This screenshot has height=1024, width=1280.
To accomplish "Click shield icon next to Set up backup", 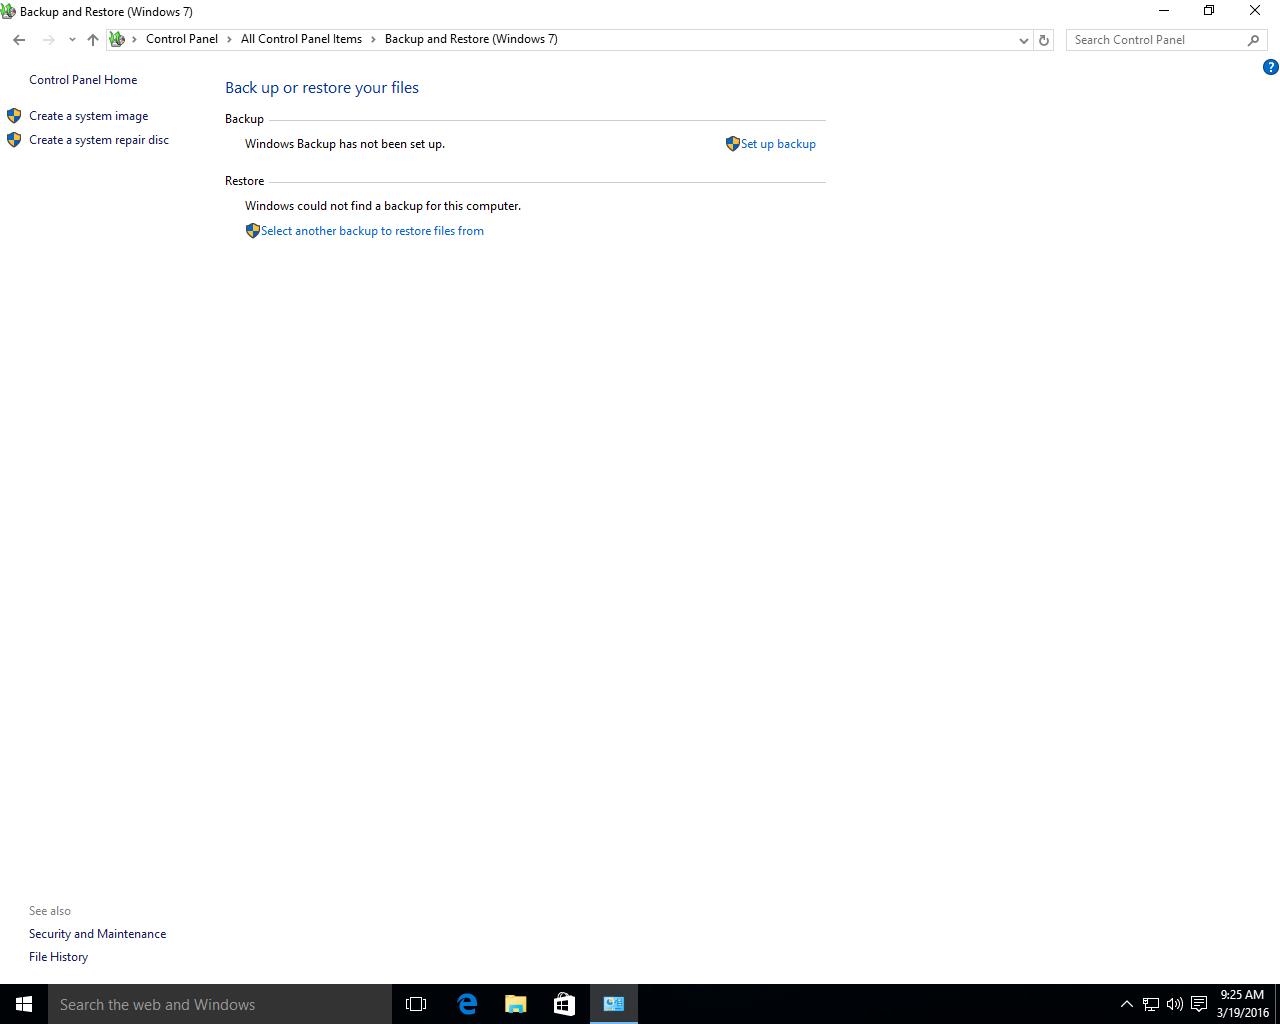I will pyautogui.click(x=732, y=144).
